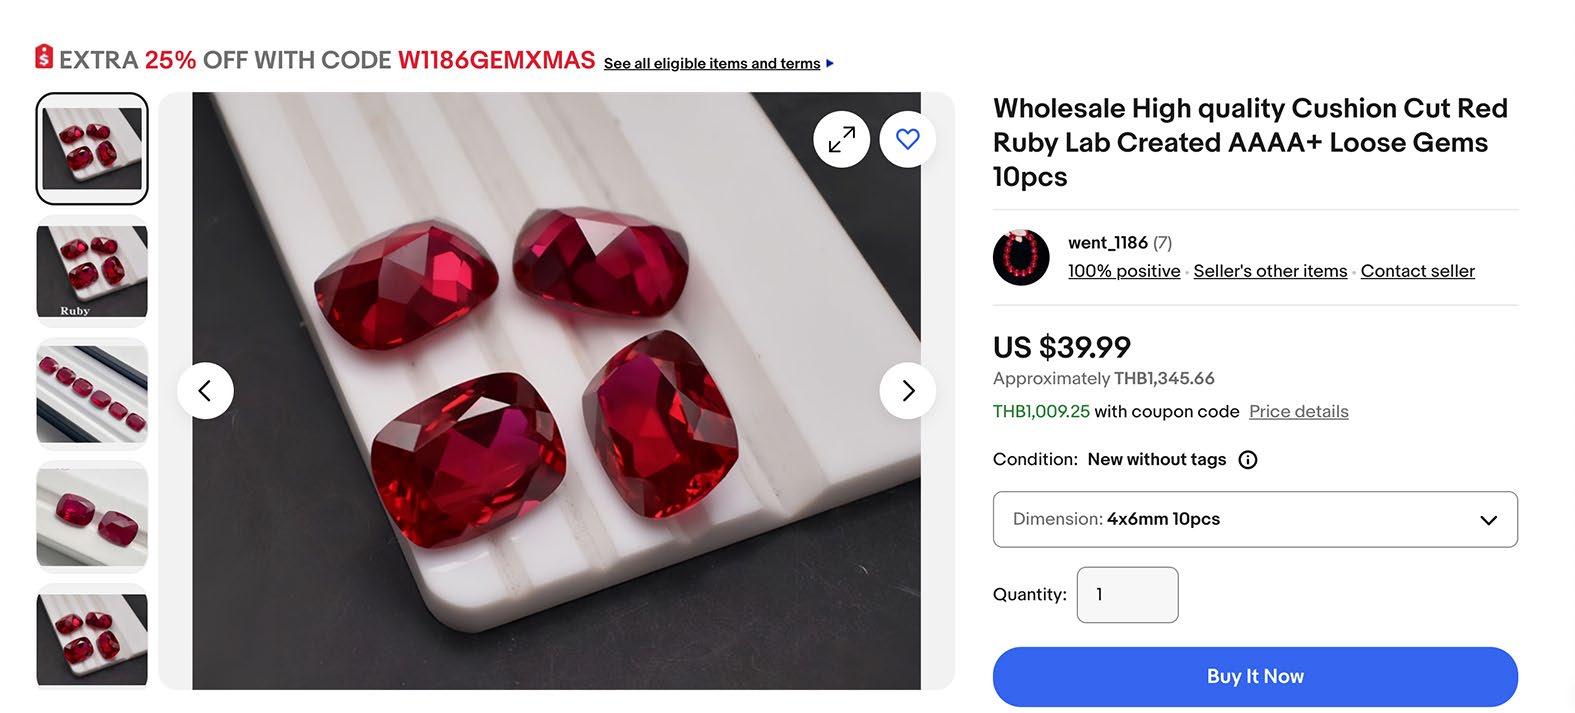The image size is (1575, 713).
Task: Click the went_1186 seller name
Action: tap(1107, 243)
